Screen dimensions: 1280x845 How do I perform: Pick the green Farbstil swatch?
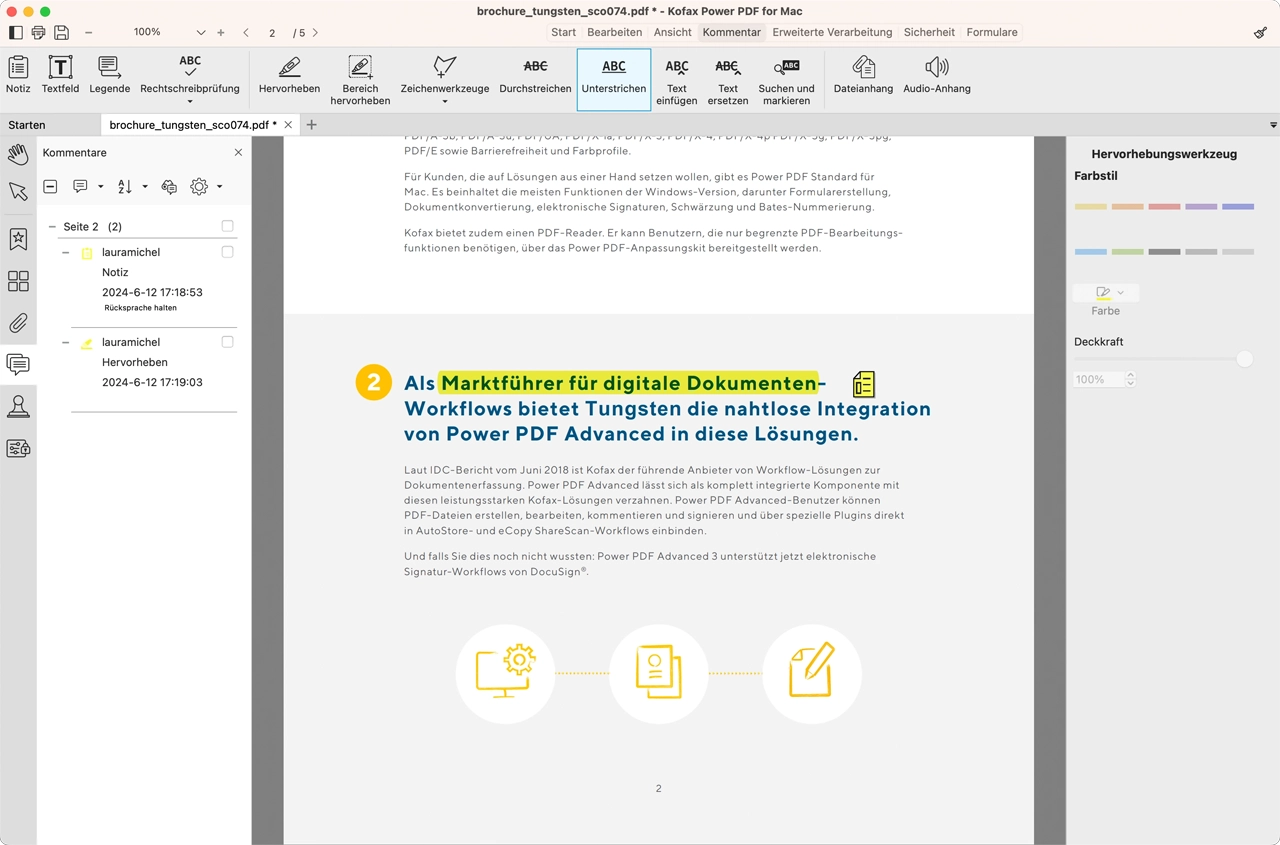click(x=1127, y=252)
